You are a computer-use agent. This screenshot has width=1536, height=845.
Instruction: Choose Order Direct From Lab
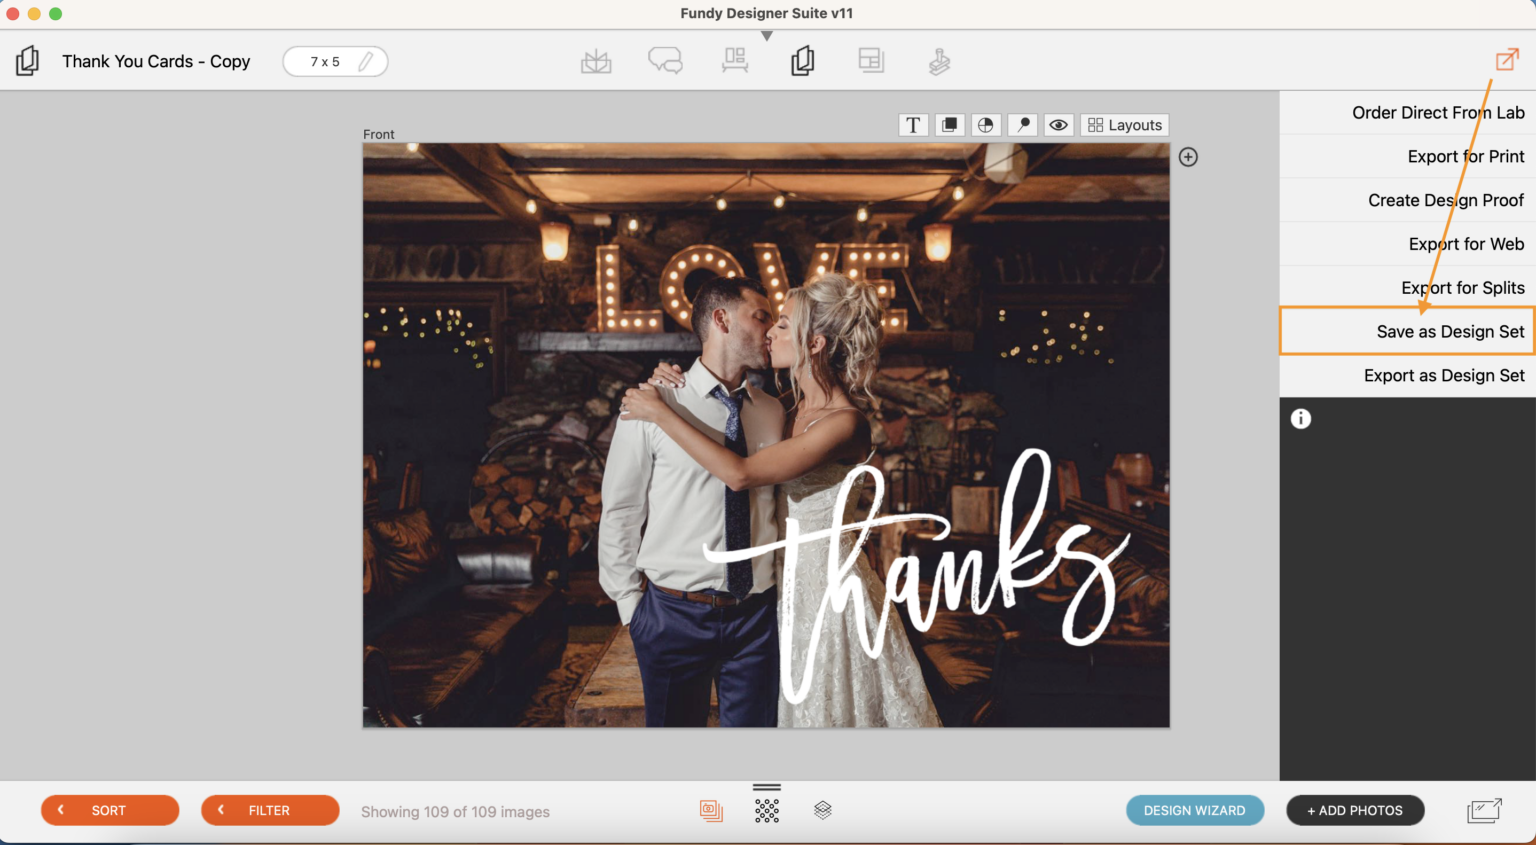tap(1438, 112)
